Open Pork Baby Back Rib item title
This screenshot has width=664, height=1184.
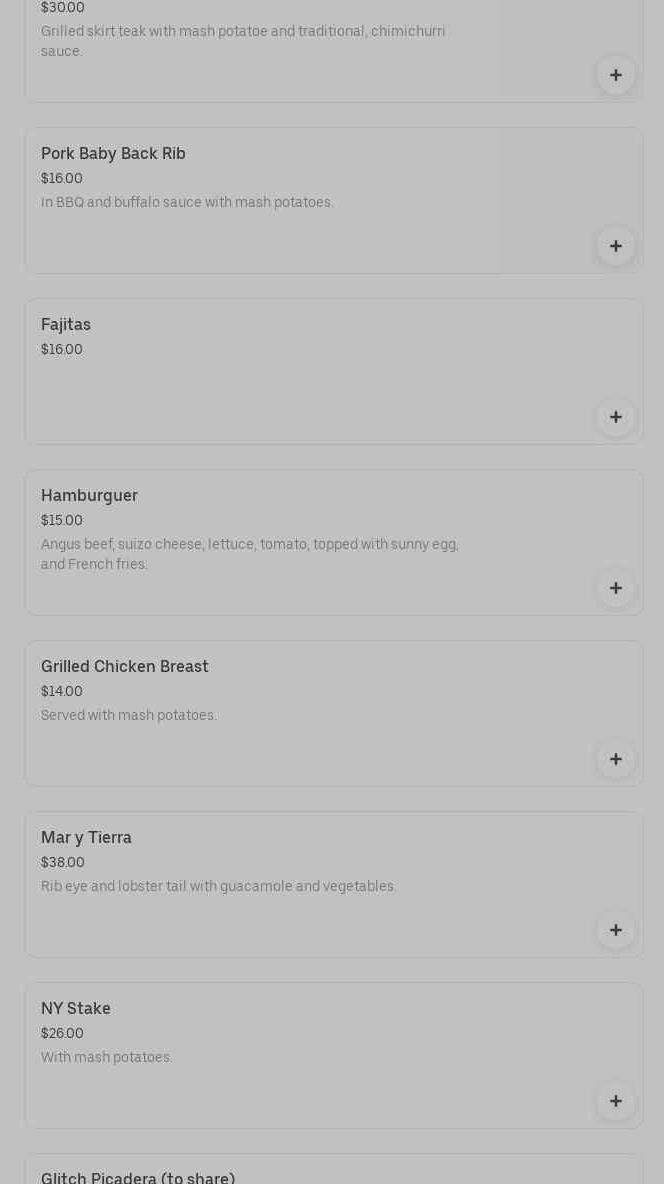coord(113,154)
